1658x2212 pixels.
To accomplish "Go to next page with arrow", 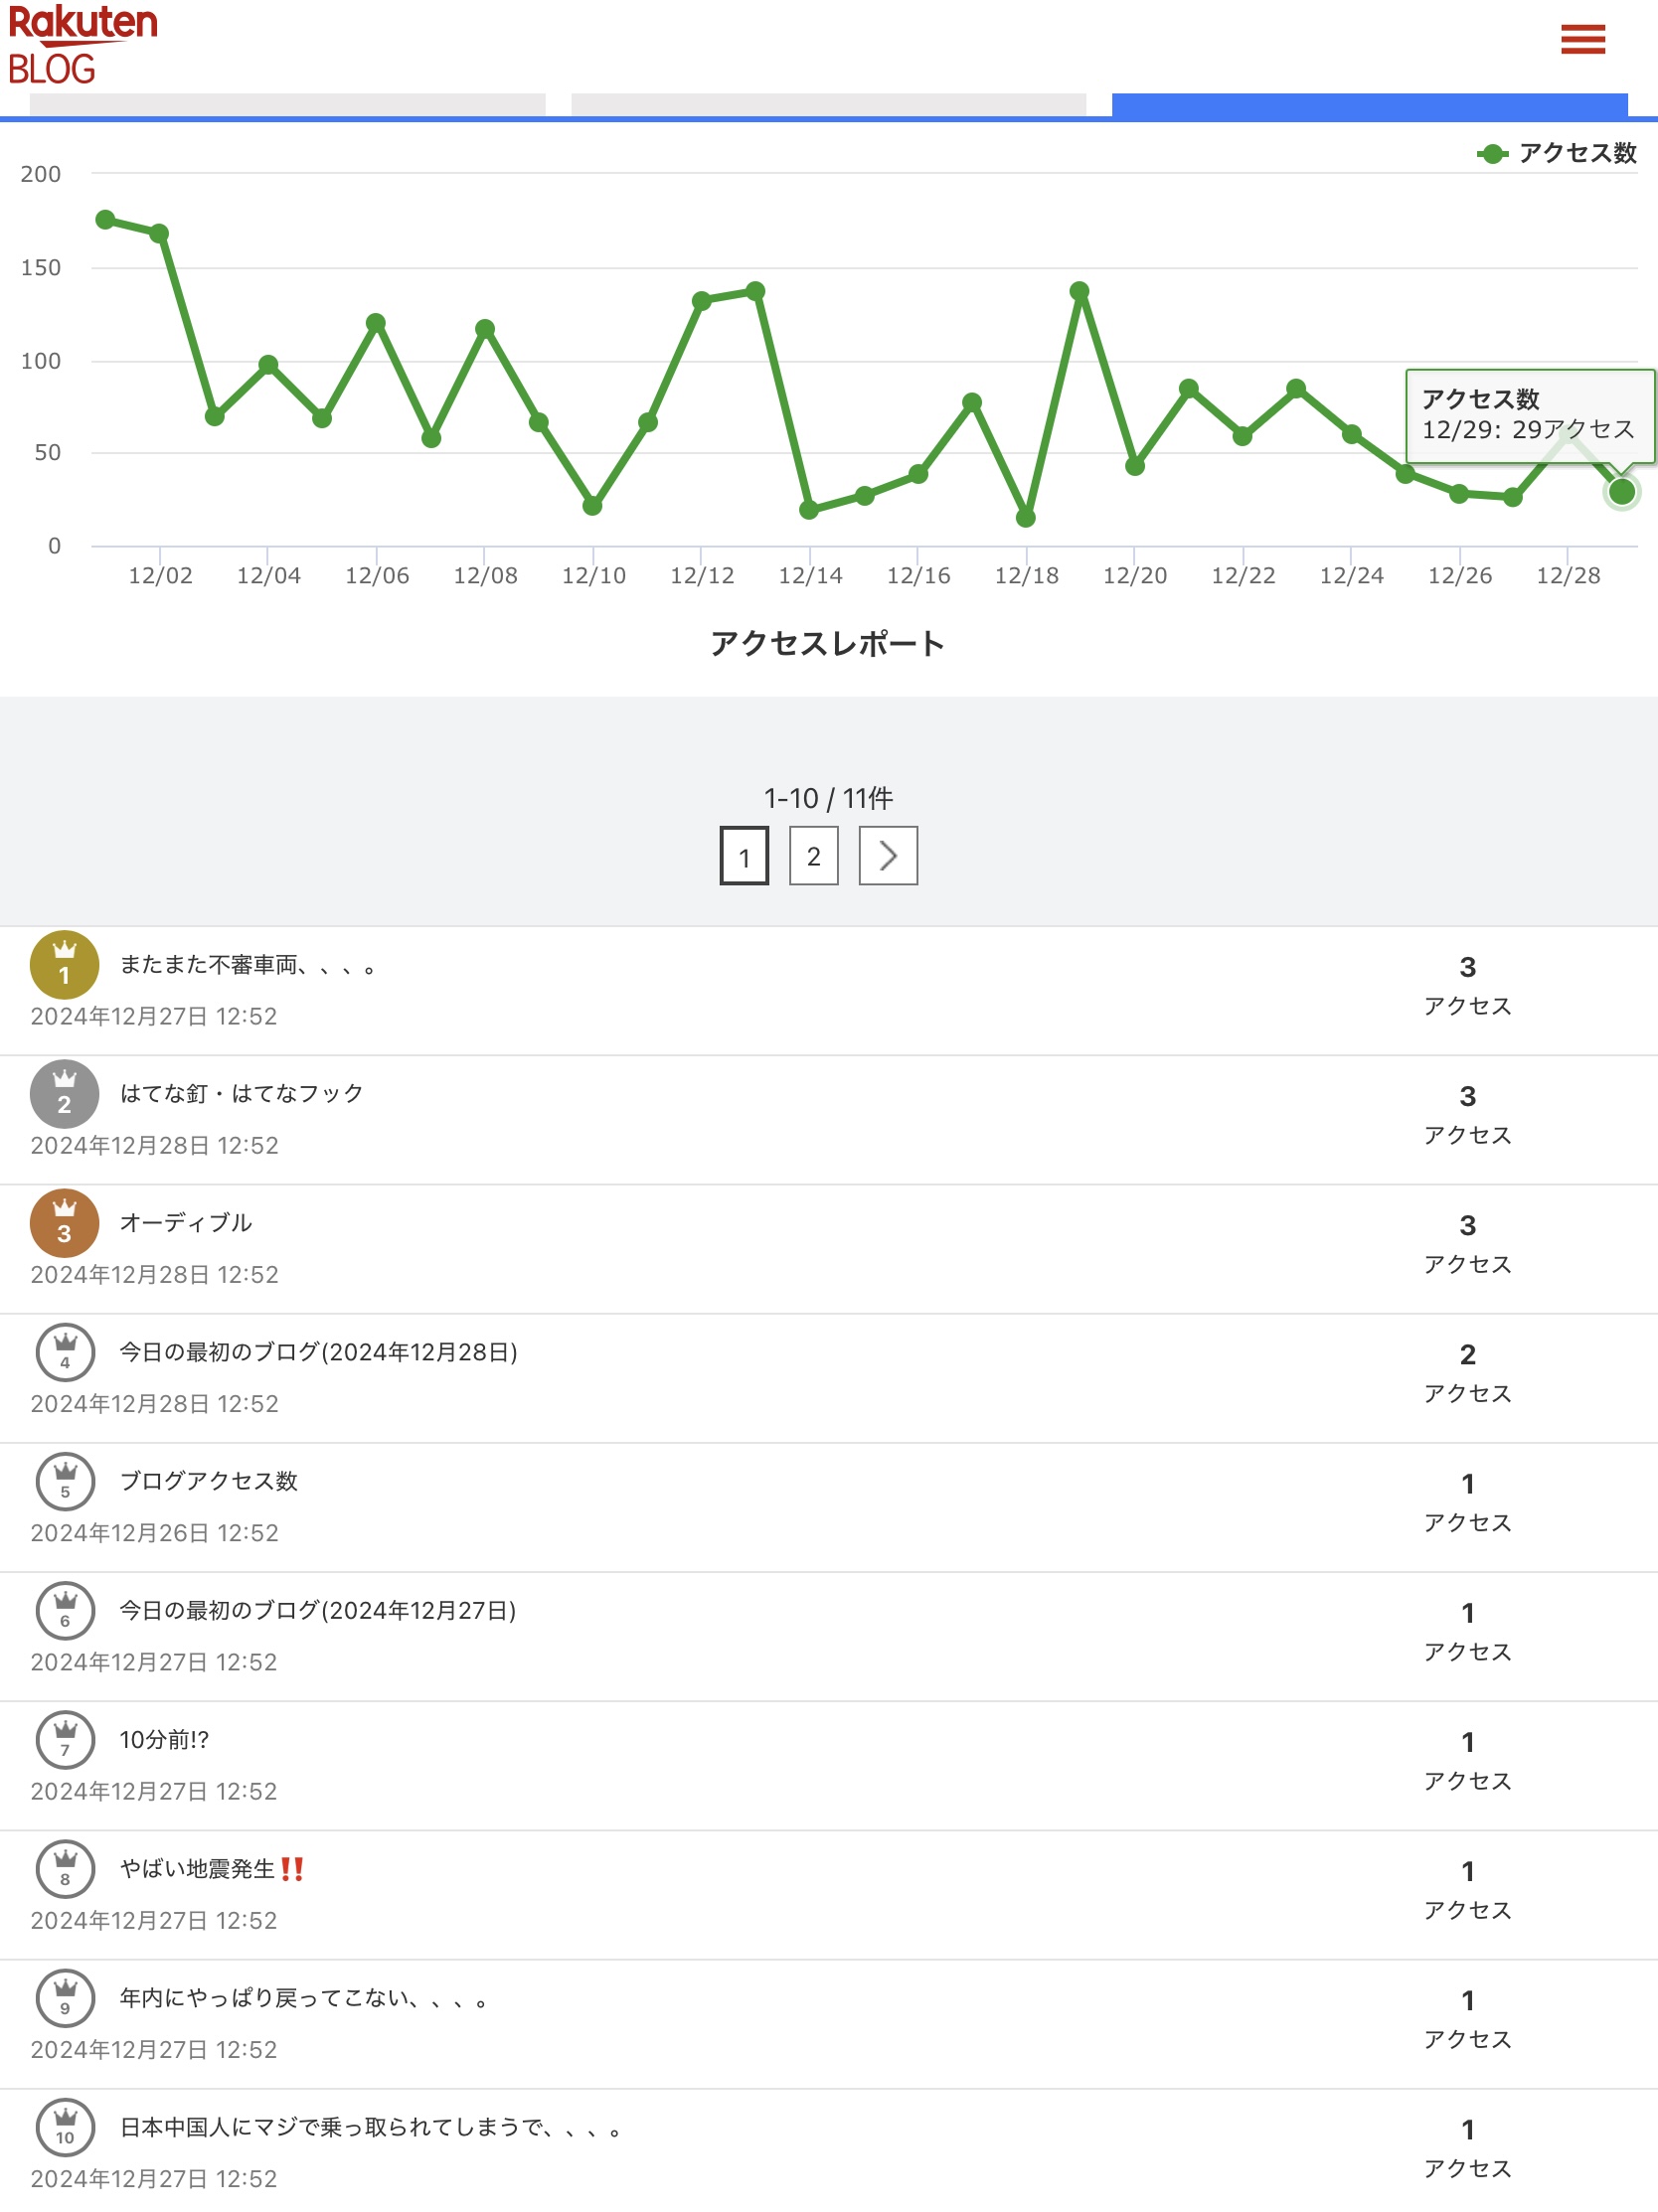I will click(888, 856).
